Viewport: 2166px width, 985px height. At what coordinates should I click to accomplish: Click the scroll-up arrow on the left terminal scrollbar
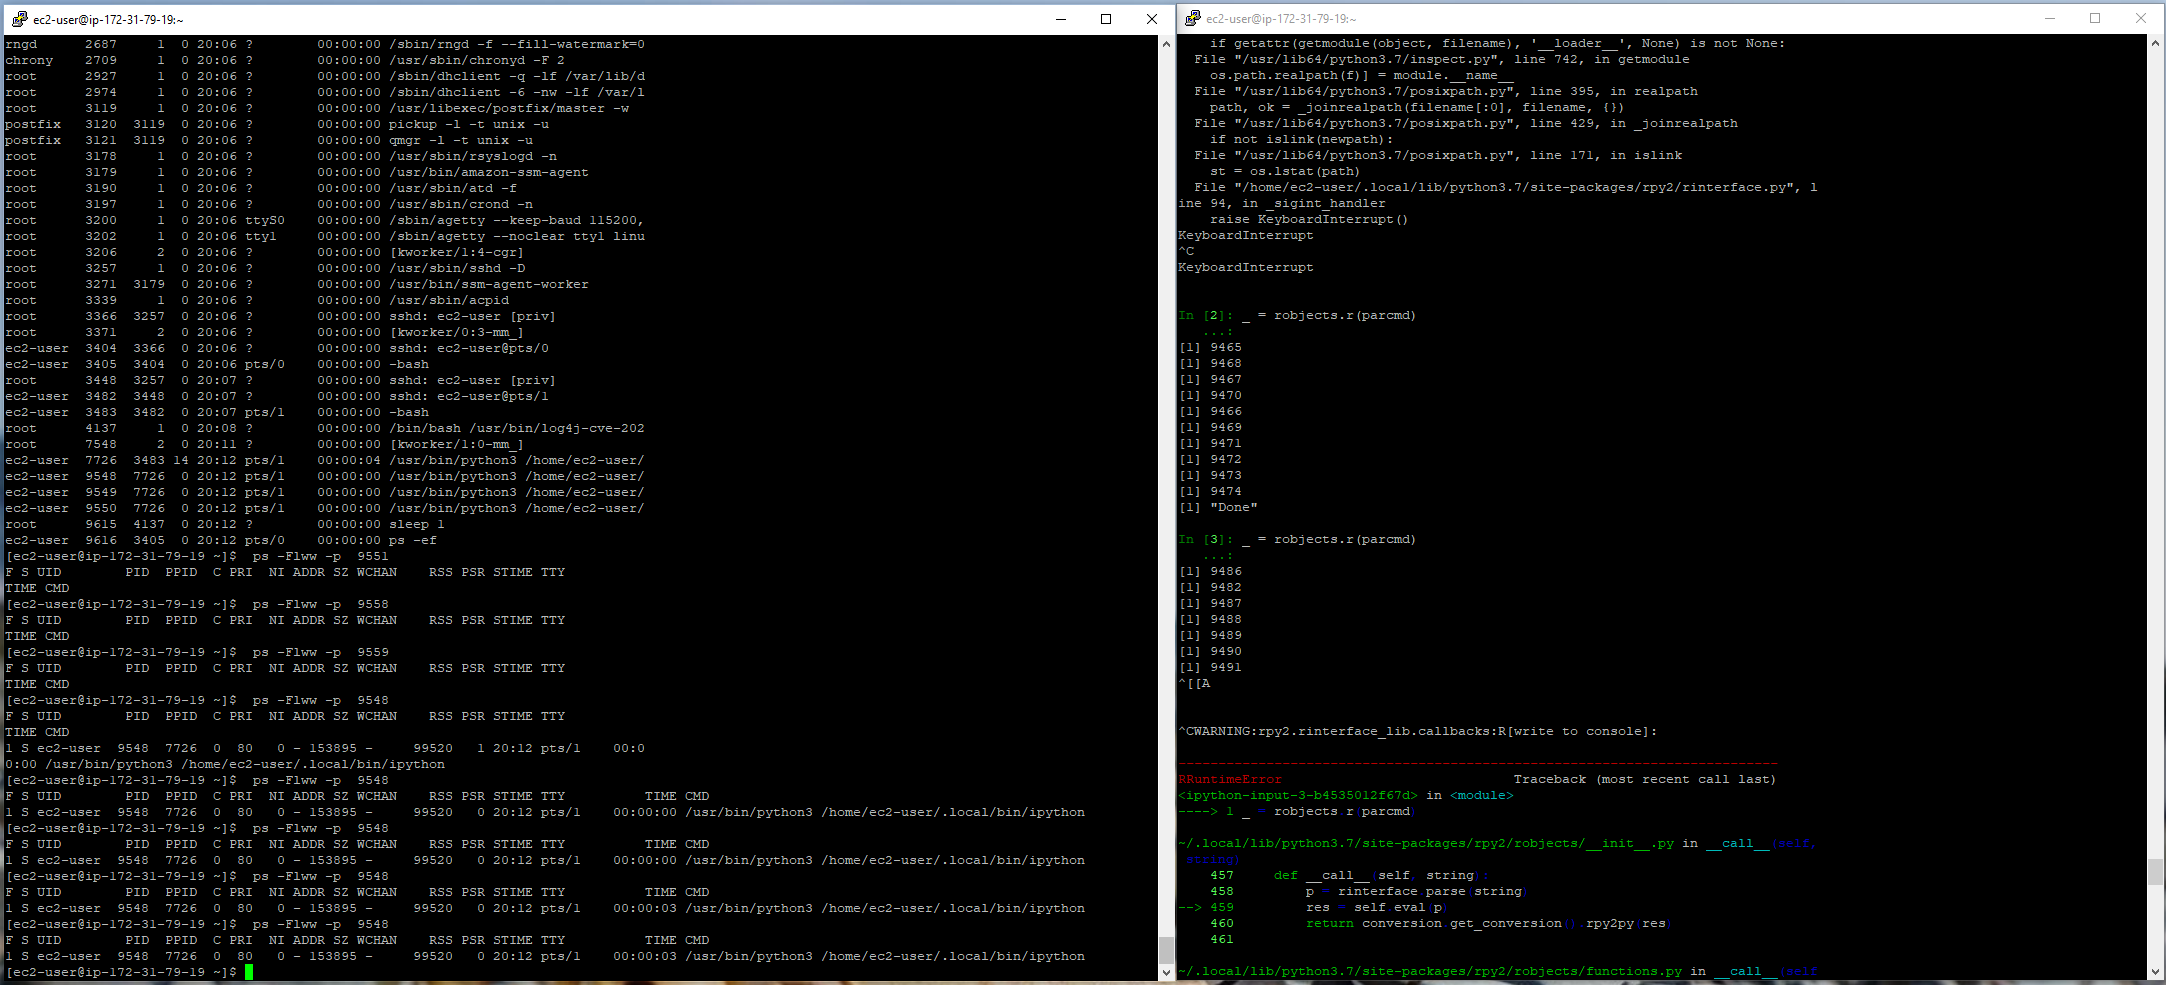[1166, 43]
